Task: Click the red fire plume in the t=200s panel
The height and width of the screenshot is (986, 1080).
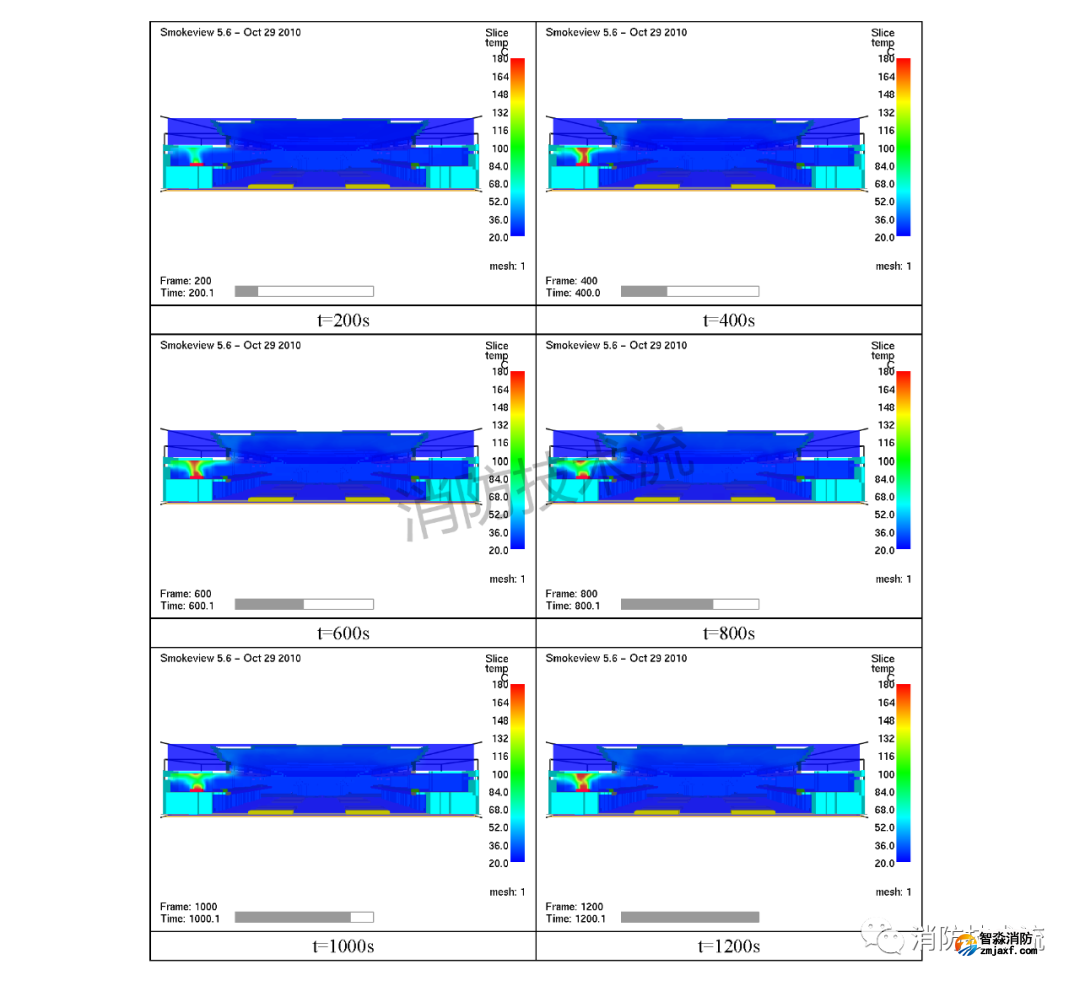Action: point(195,159)
